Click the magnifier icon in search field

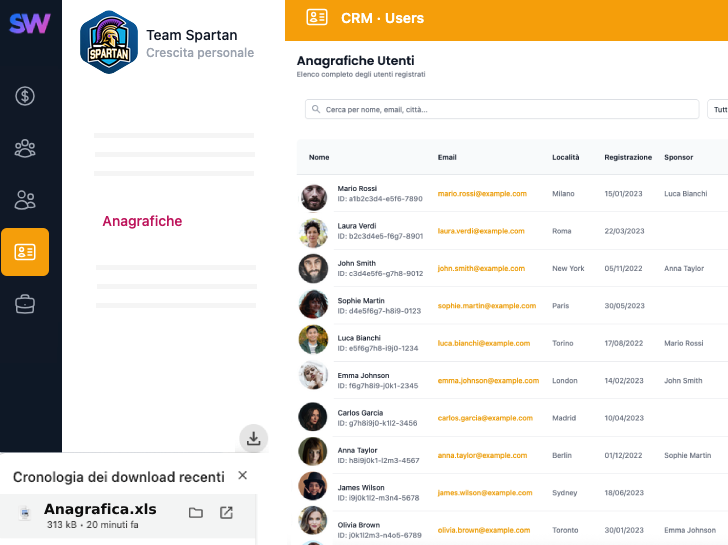316,109
